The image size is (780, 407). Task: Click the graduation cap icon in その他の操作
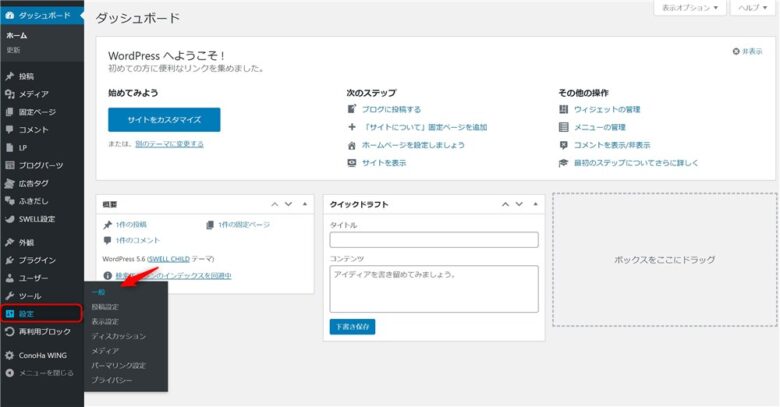[x=563, y=163]
